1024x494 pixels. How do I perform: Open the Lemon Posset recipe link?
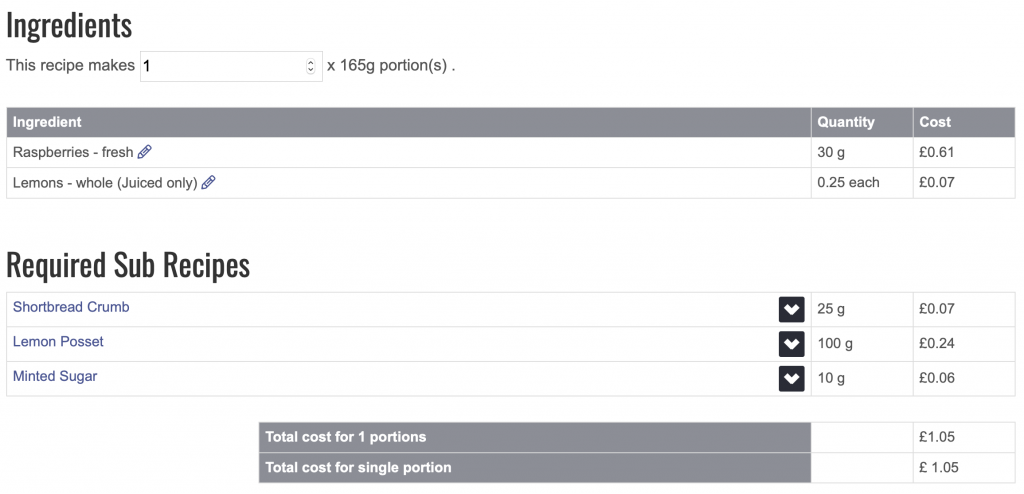click(x=58, y=342)
